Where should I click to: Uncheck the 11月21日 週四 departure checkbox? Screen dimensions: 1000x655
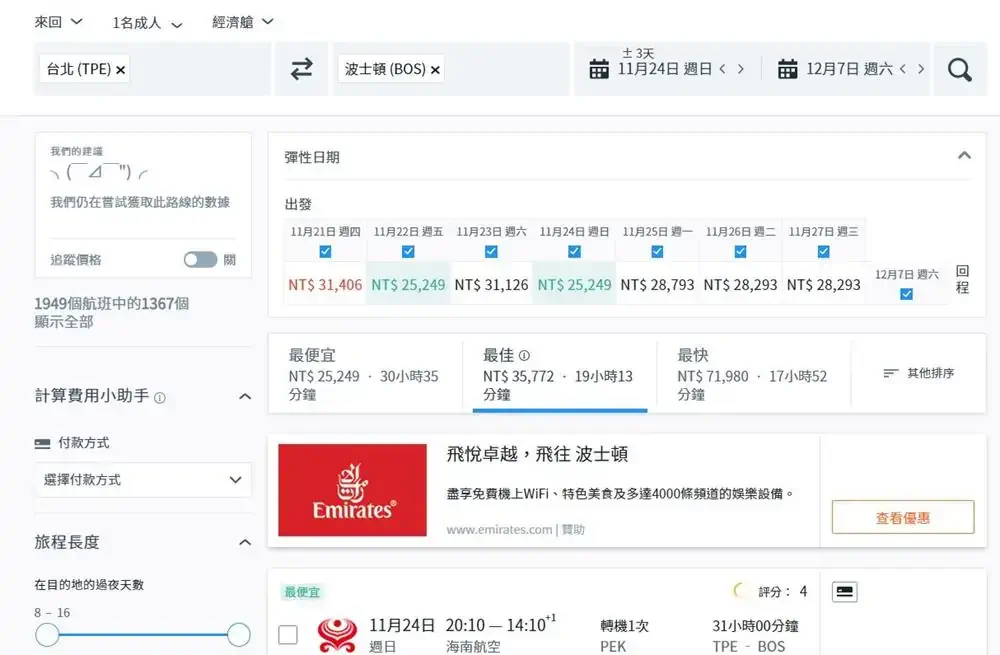click(x=325, y=251)
